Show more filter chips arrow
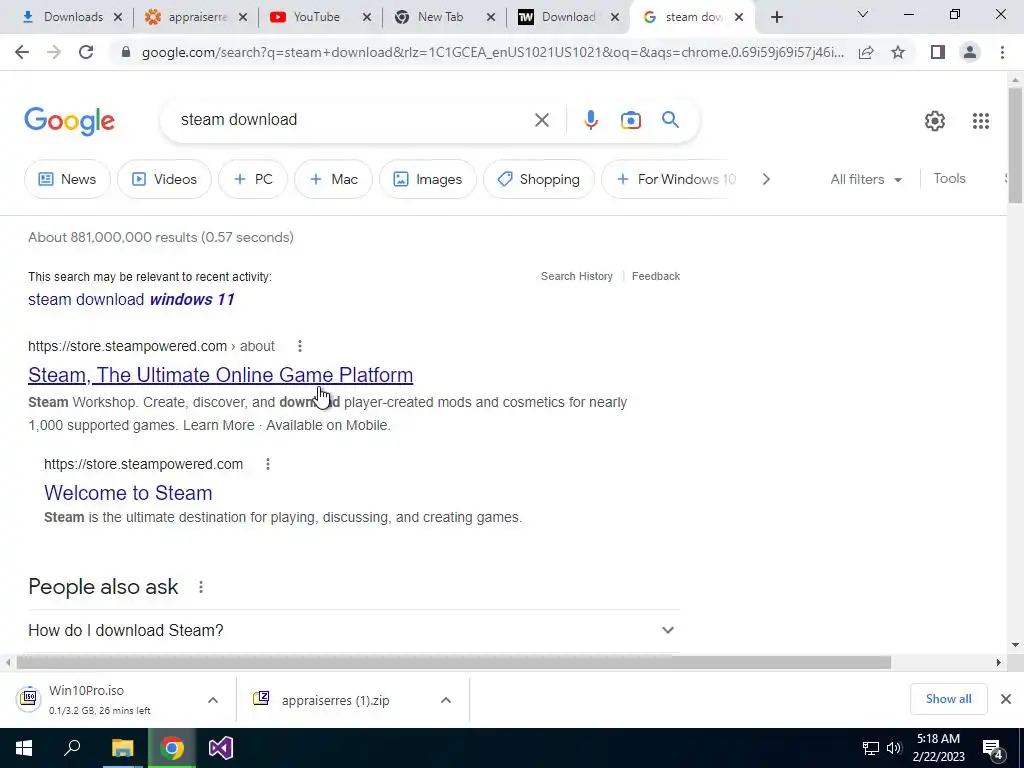The image size is (1024, 768). [x=765, y=180]
